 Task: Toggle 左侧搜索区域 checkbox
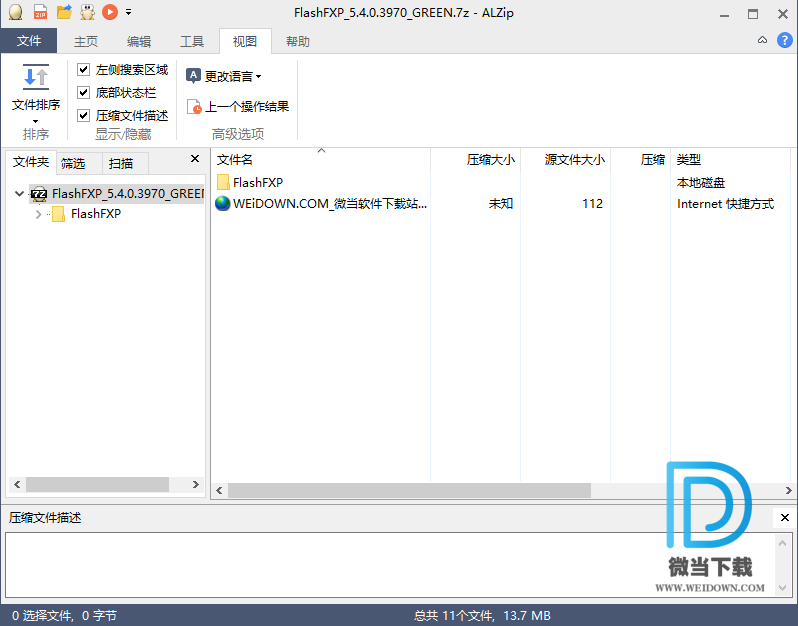83,69
